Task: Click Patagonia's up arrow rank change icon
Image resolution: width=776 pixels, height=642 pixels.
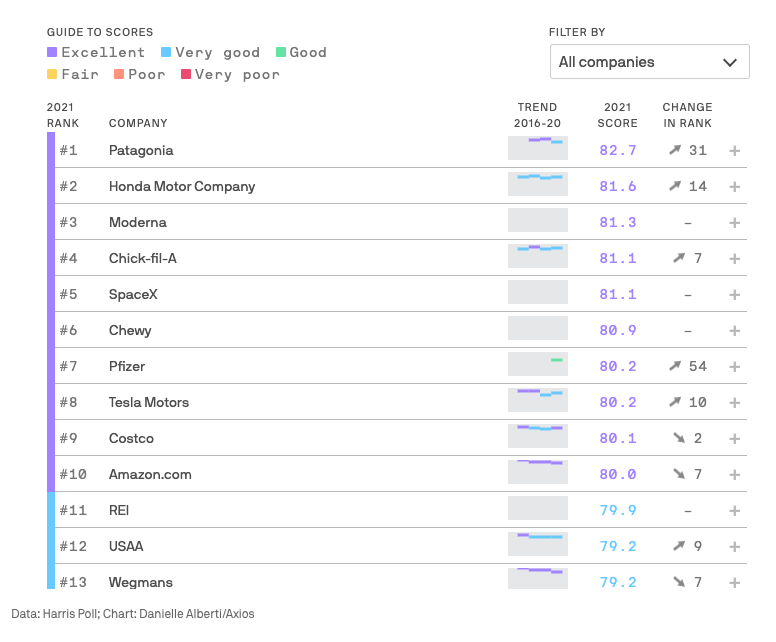Action: (675, 150)
